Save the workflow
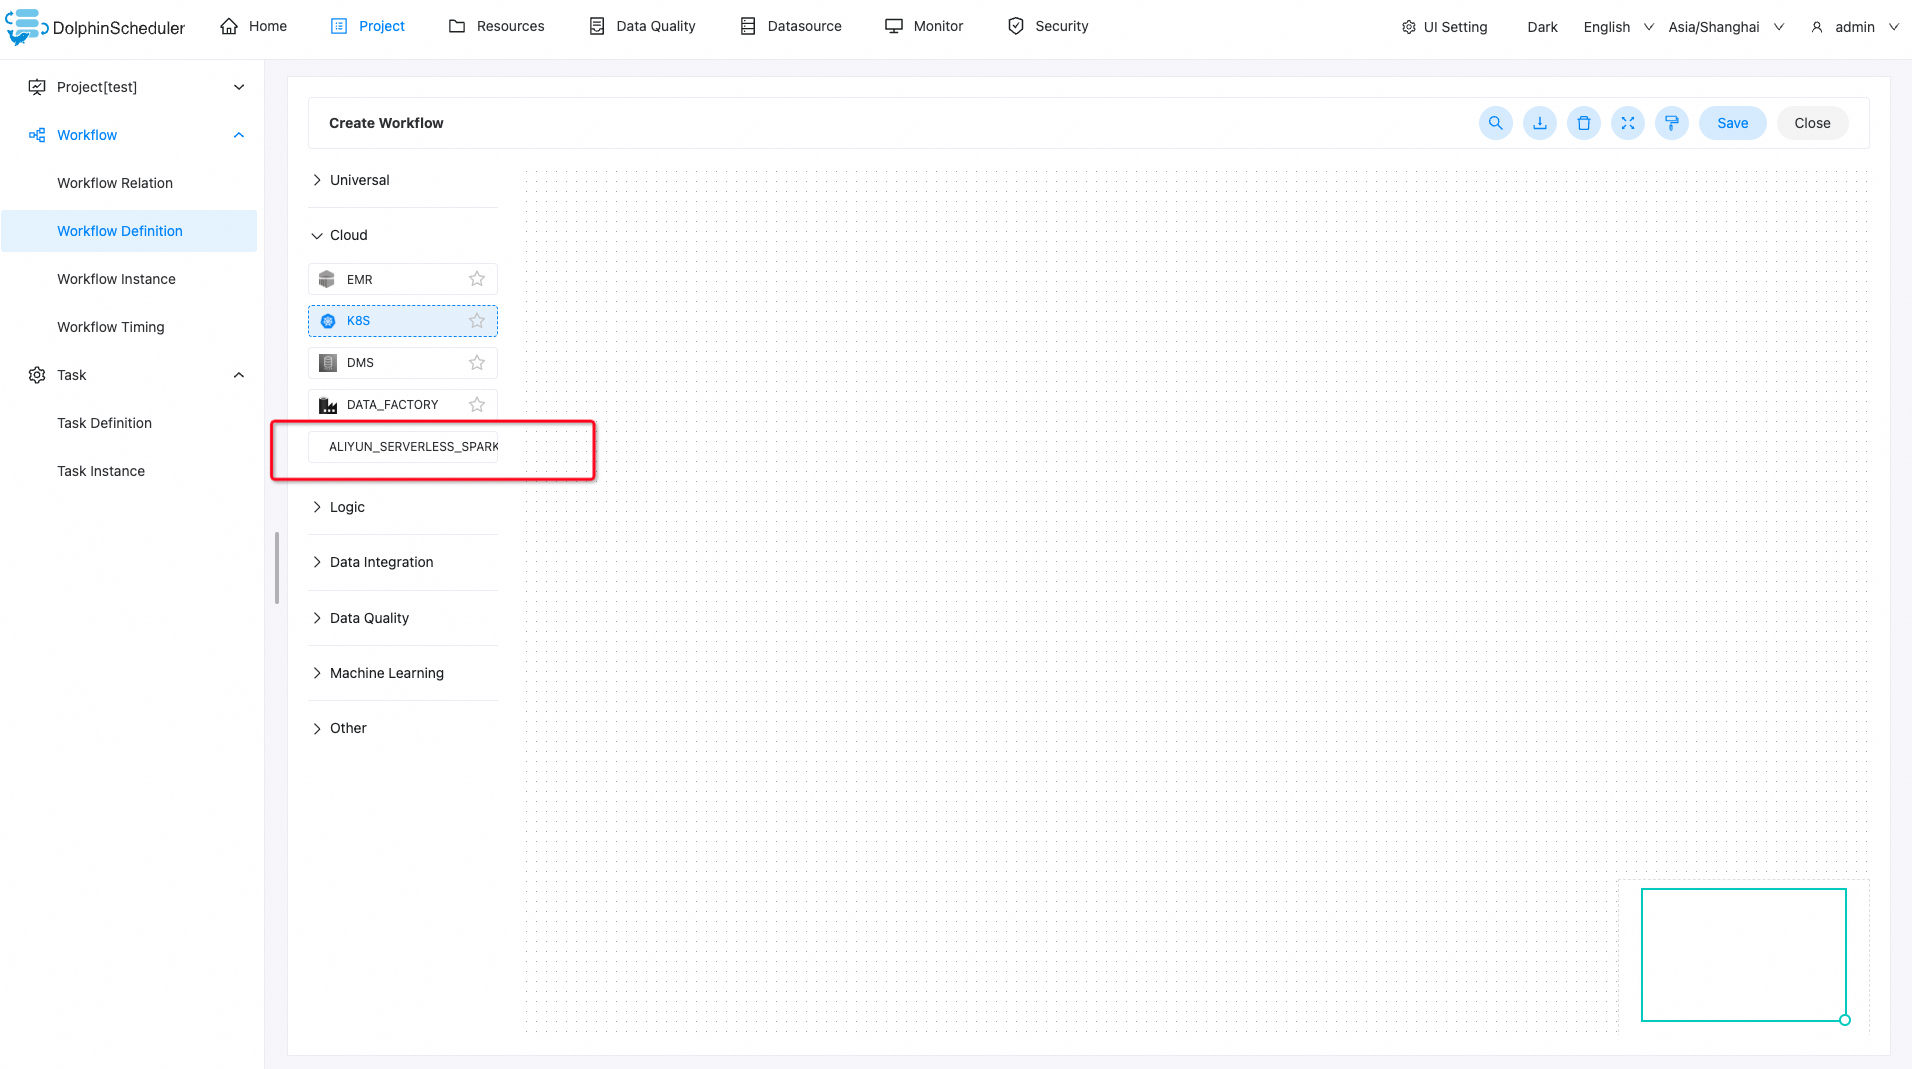Viewport: 1912px width, 1069px height. pyautogui.click(x=1732, y=123)
